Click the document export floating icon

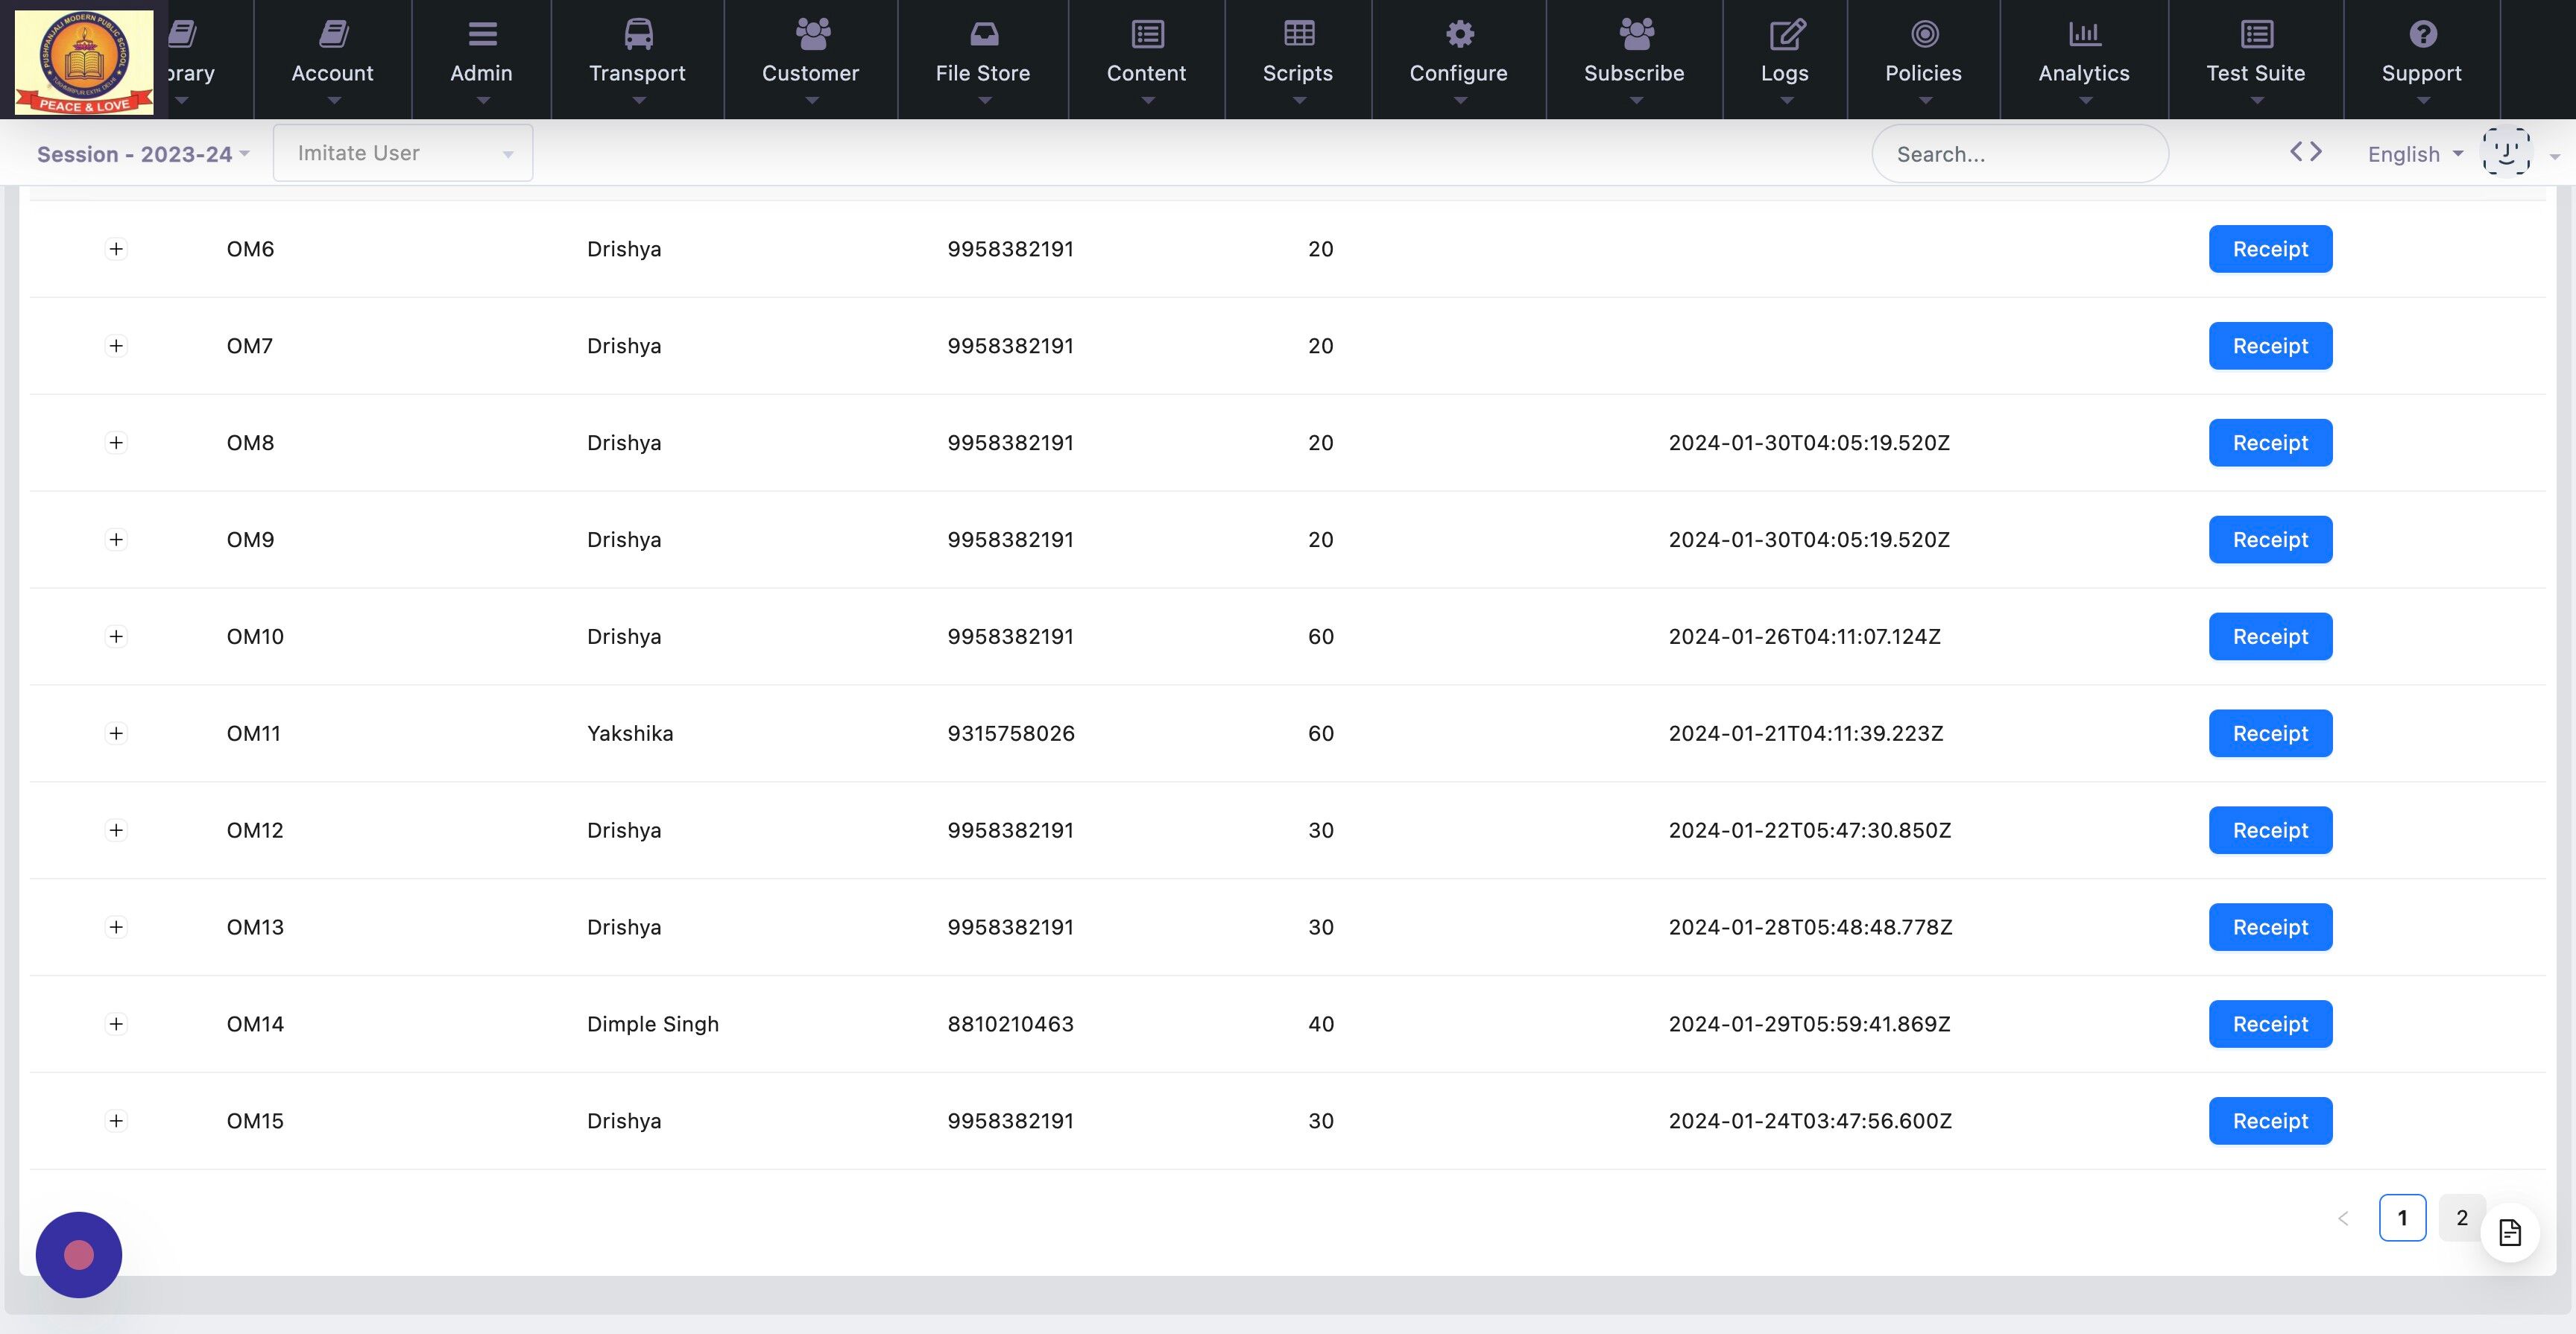pos(2510,1232)
